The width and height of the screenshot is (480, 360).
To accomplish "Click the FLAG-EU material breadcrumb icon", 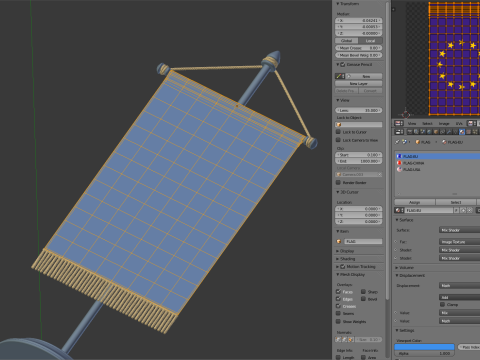I will pyautogui.click(x=444, y=142).
